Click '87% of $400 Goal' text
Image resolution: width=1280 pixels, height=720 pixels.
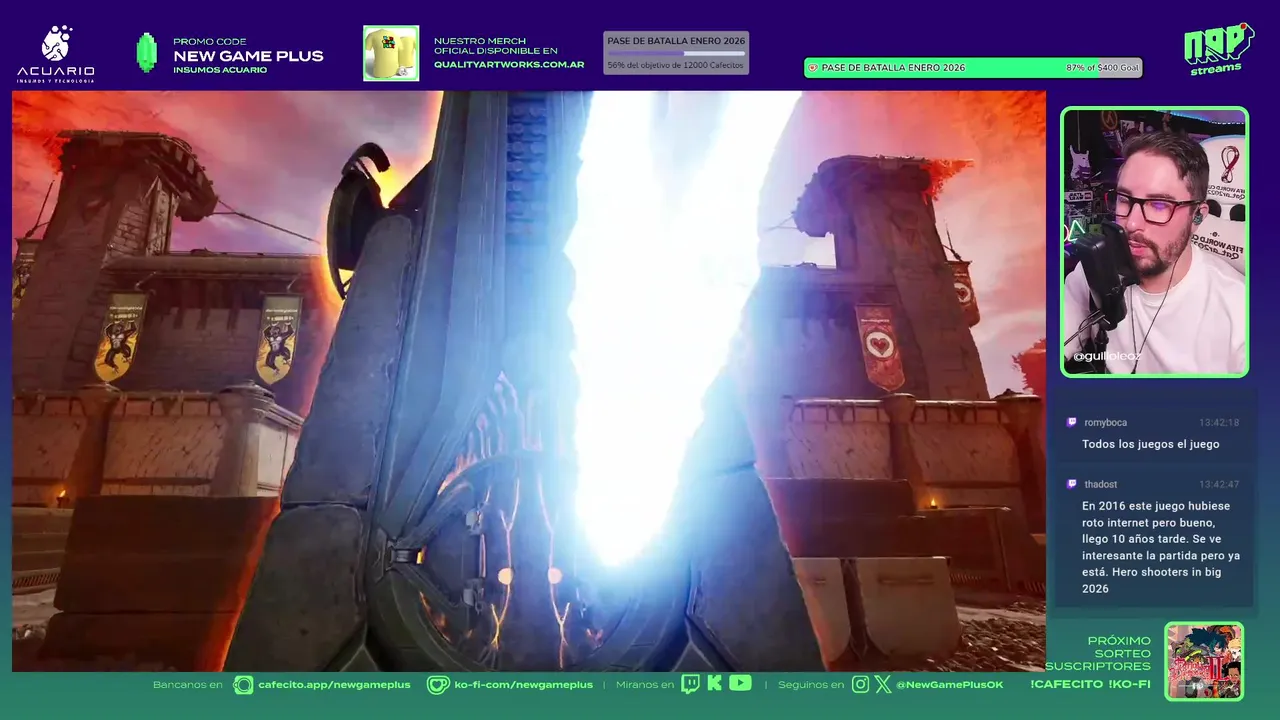point(1102,68)
